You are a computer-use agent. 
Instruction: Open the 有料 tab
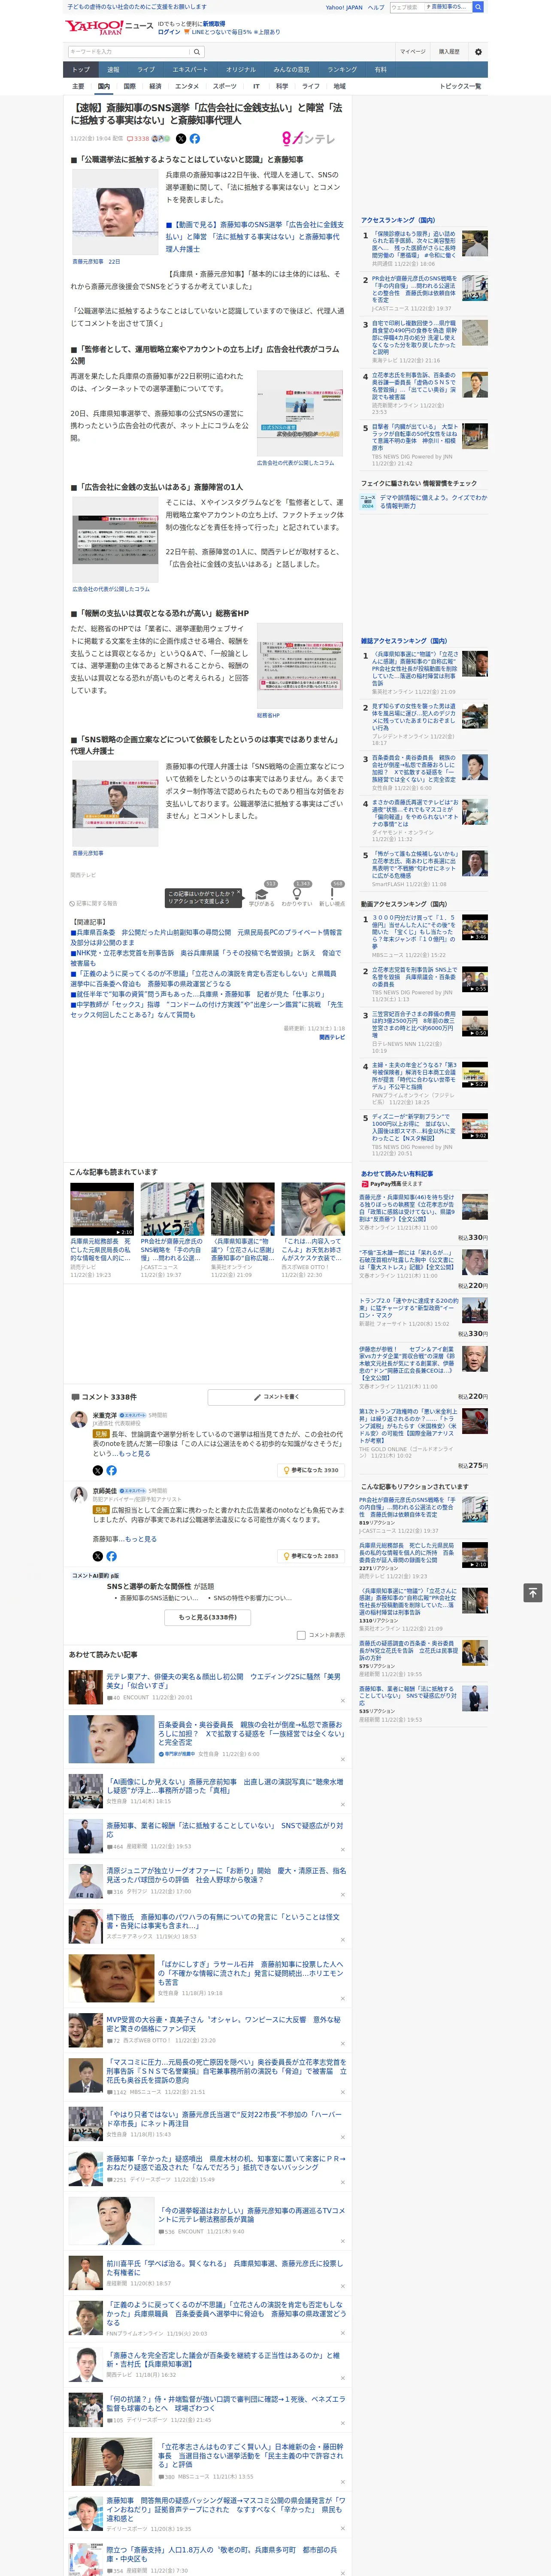(380, 70)
